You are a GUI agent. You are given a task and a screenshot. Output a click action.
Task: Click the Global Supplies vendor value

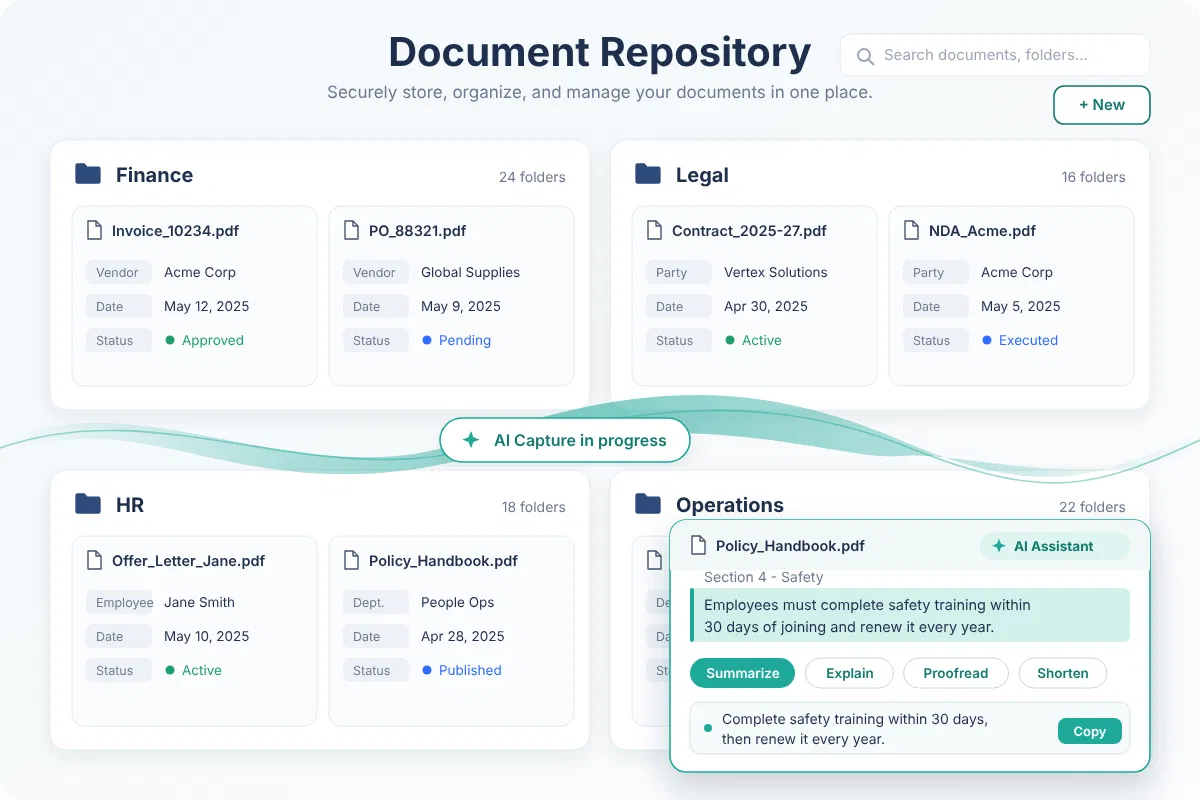[x=470, y=272]
